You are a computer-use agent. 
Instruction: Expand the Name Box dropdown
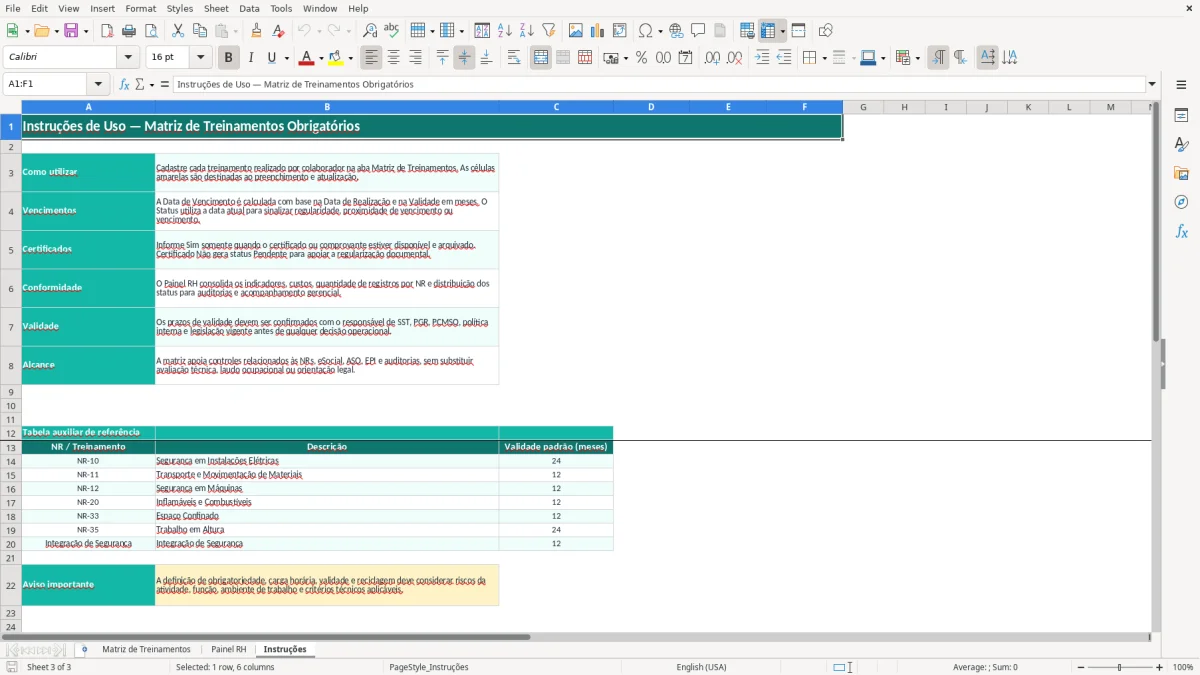tap(98, 84)
